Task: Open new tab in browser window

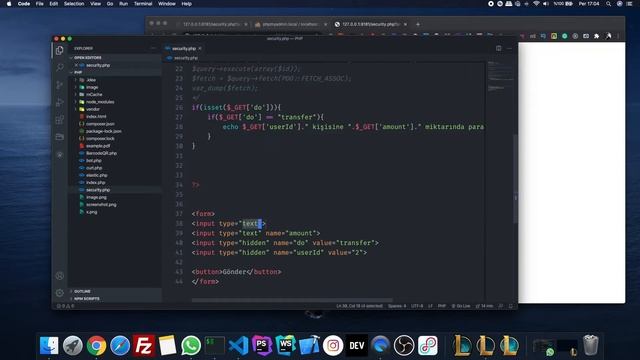Action: tap(418, 24)
